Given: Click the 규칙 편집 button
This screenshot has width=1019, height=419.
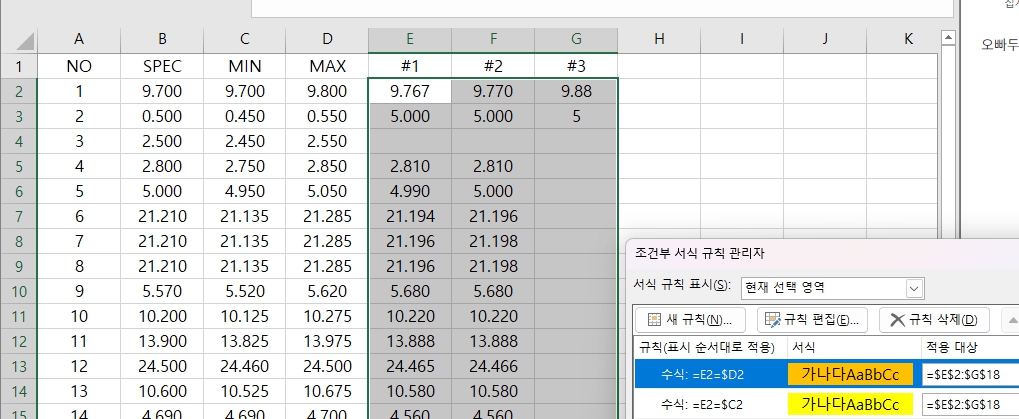Looking at the screenshot, I should [812, 320].
